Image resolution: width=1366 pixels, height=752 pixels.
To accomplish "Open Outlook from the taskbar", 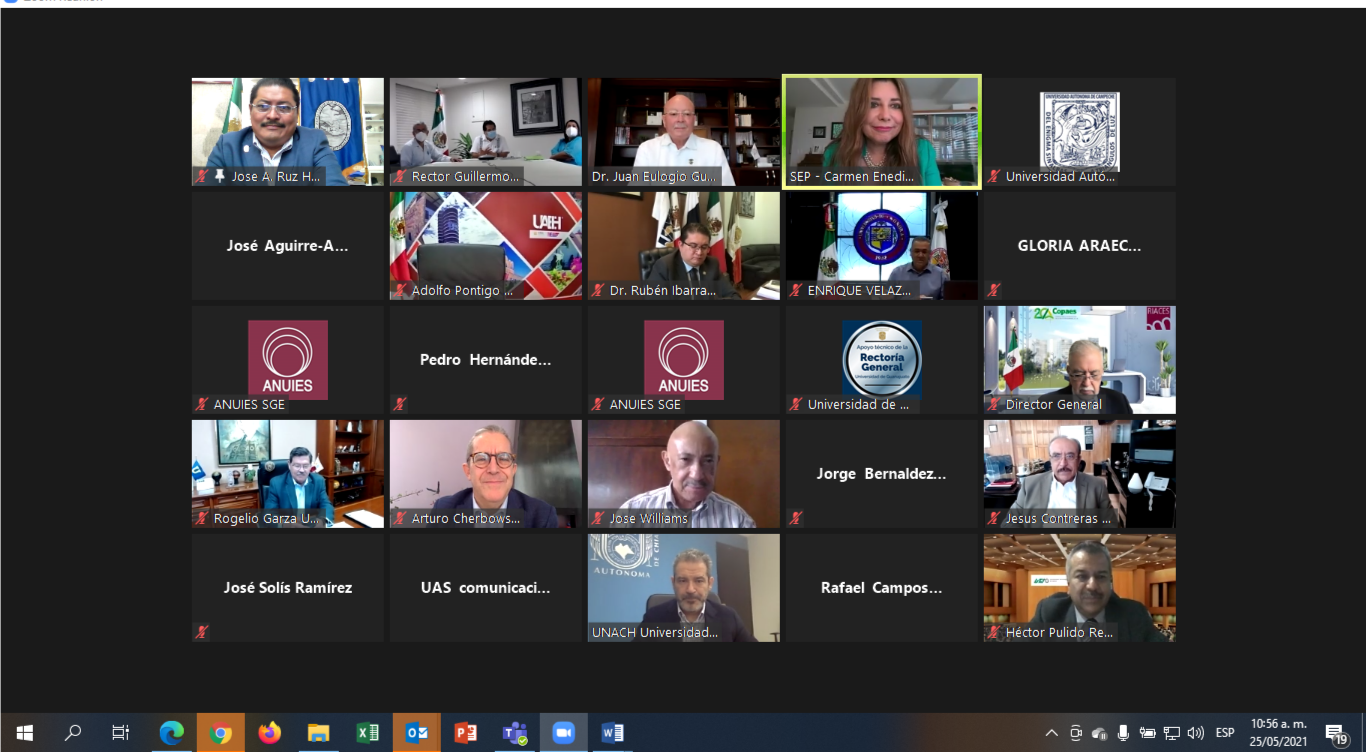I will [x=417, y=733].
